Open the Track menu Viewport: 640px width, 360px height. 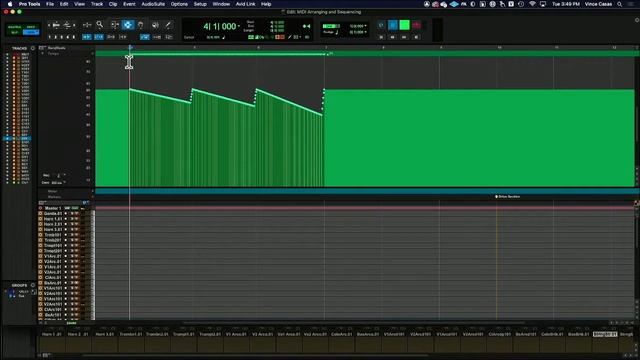coord(97,4)
